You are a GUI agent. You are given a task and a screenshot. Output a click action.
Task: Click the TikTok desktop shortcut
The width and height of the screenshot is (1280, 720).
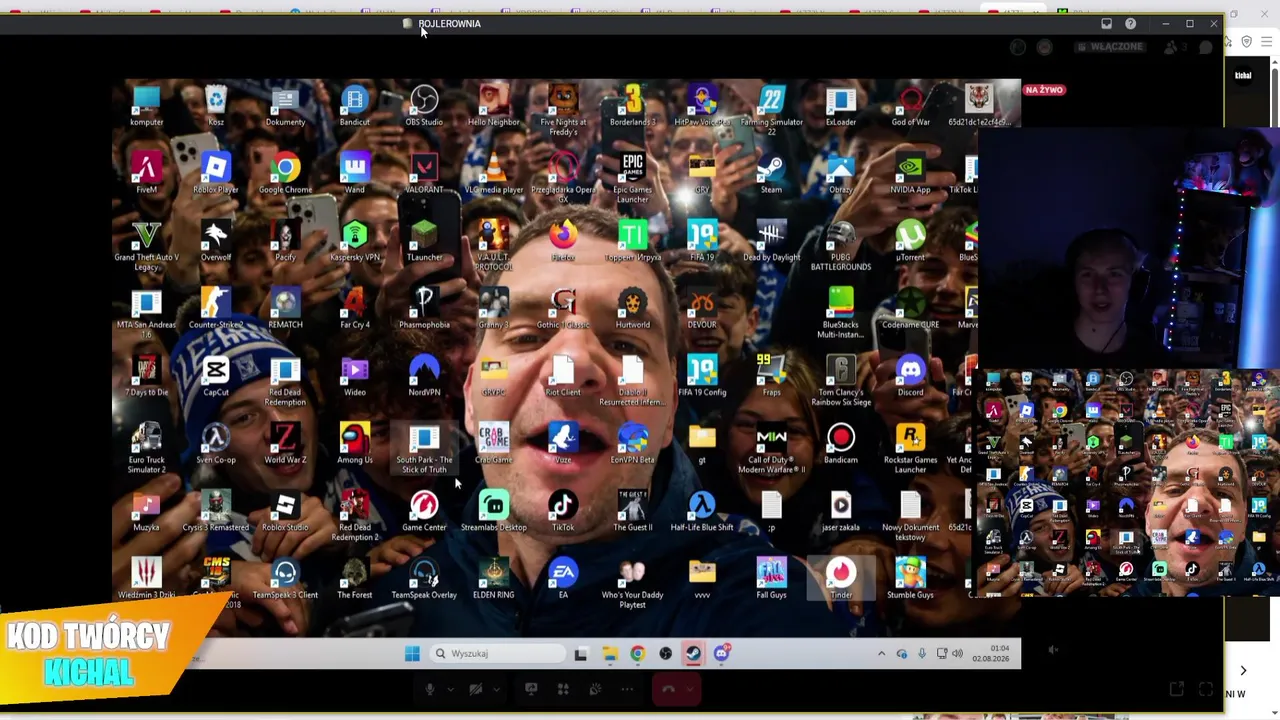(563, 511)
